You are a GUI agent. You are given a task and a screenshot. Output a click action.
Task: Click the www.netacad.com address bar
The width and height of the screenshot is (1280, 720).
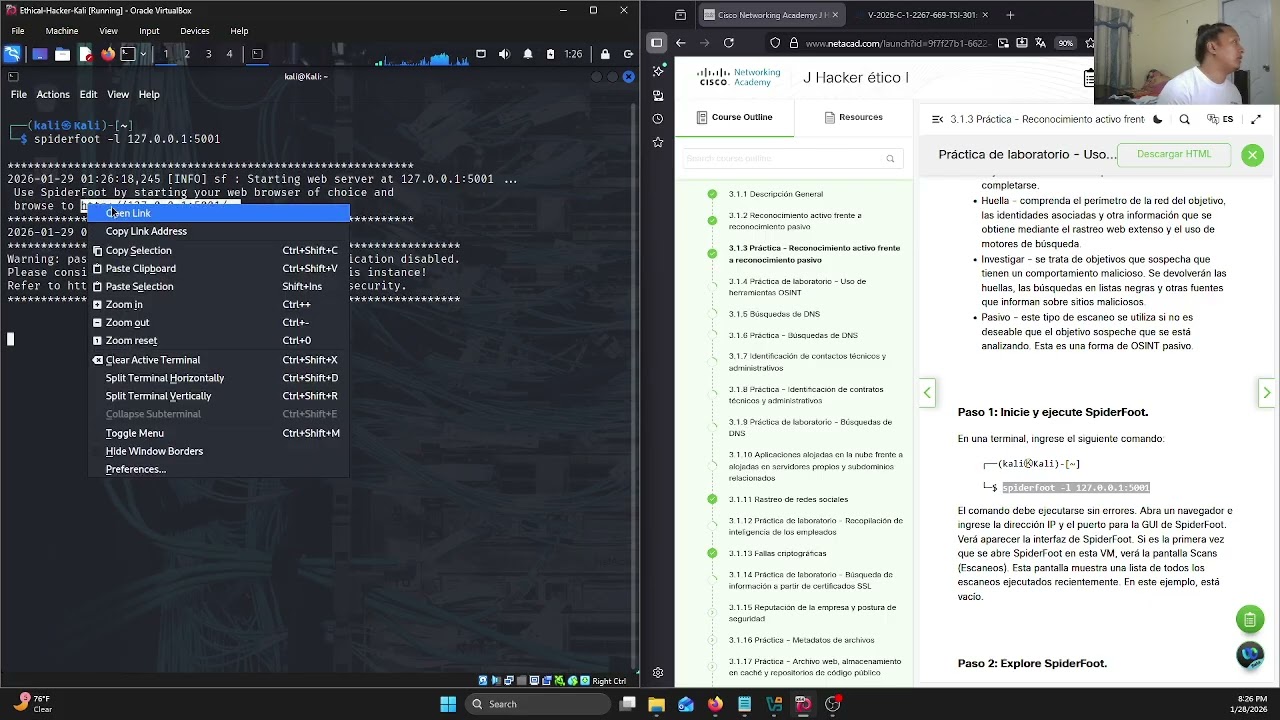coord(897,43)
